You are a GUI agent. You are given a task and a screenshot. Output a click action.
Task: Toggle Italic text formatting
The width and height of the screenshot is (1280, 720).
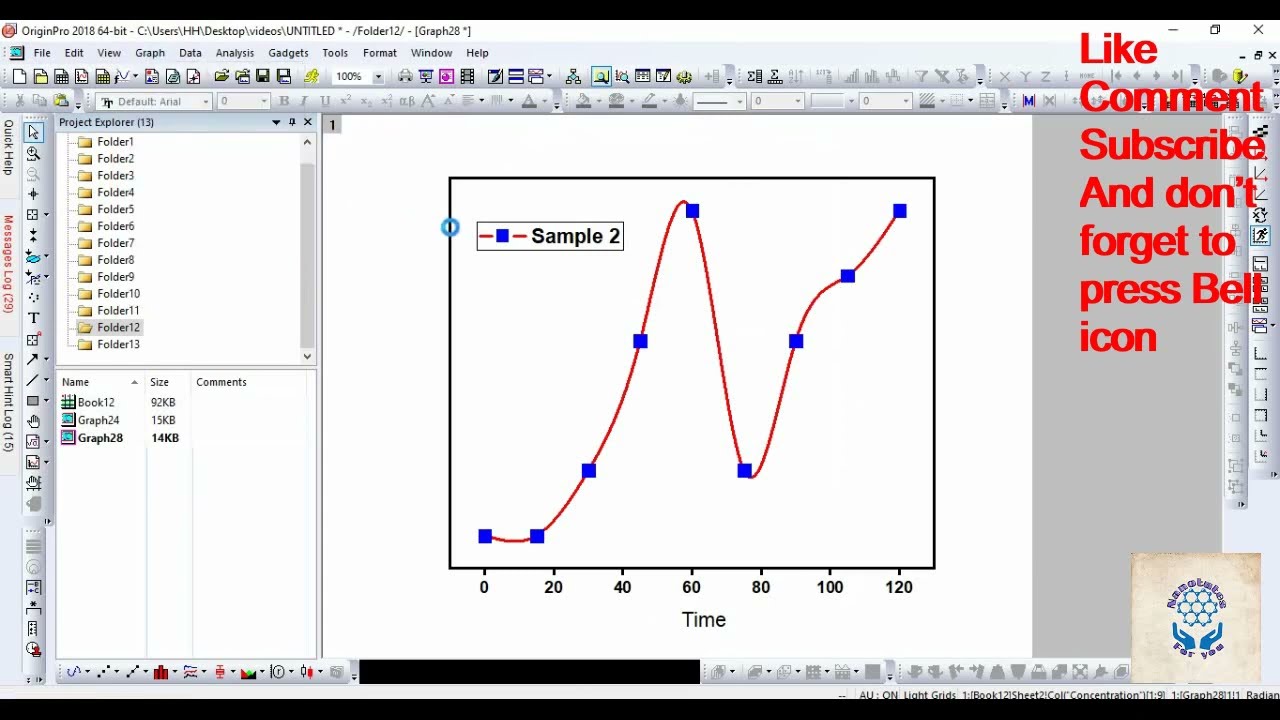(x=304, y=101)
